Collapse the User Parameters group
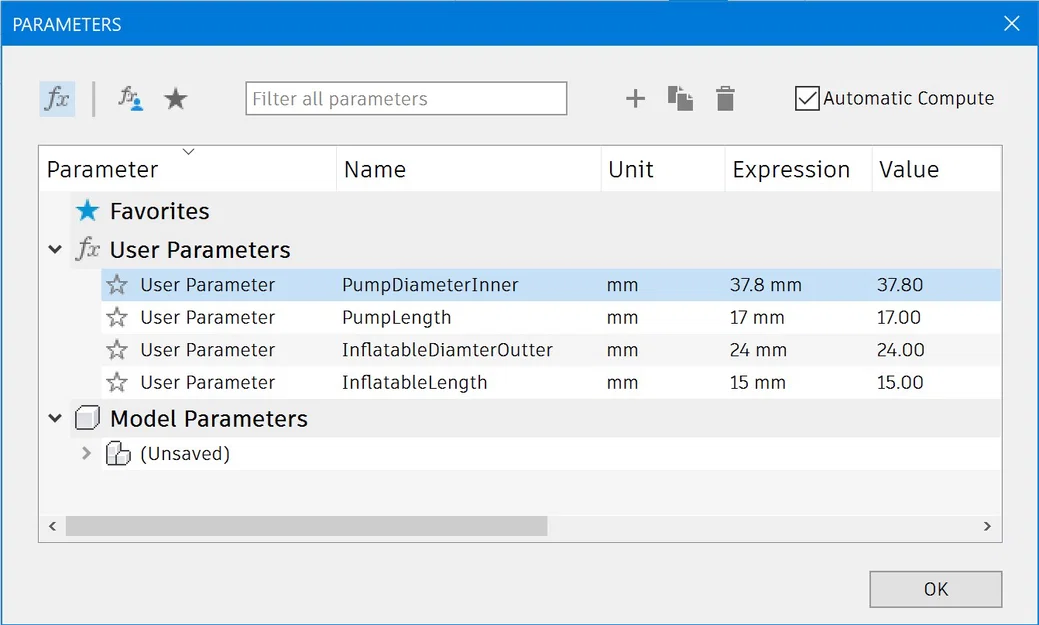Image resolution: width=1039 pixels, height=625 pixels. (55, 250)
